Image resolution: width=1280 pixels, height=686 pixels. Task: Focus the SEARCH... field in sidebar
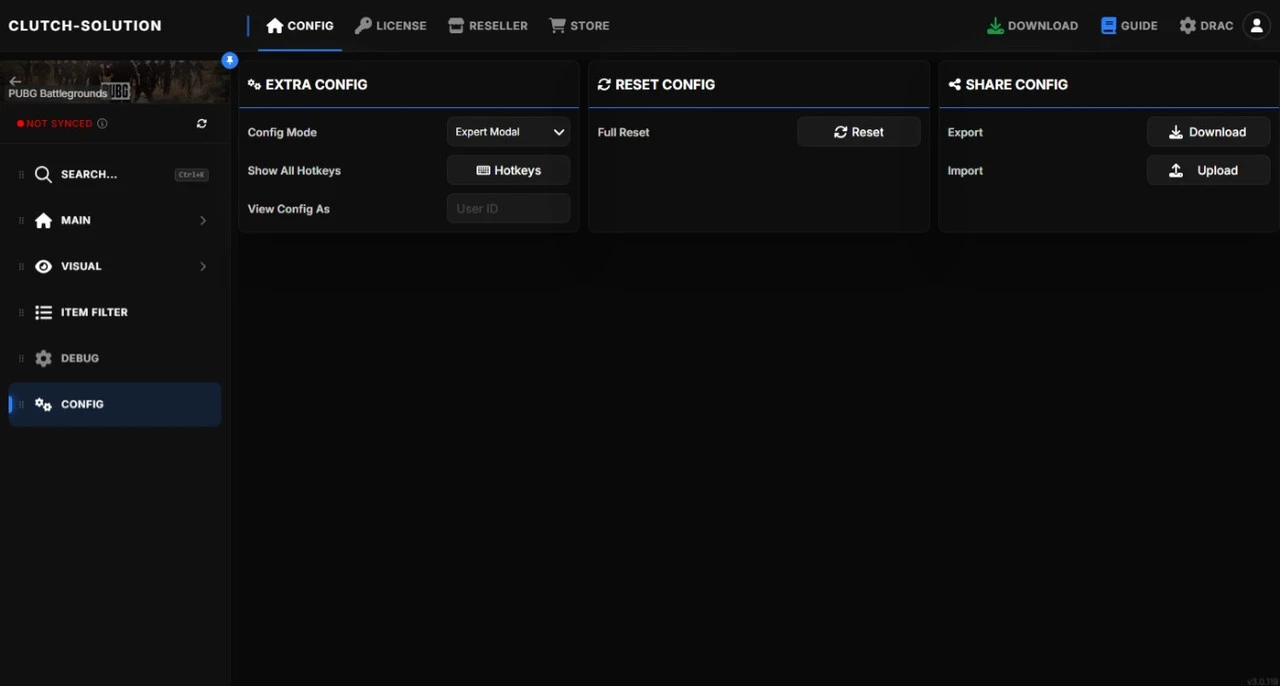[x=115, y=174]
